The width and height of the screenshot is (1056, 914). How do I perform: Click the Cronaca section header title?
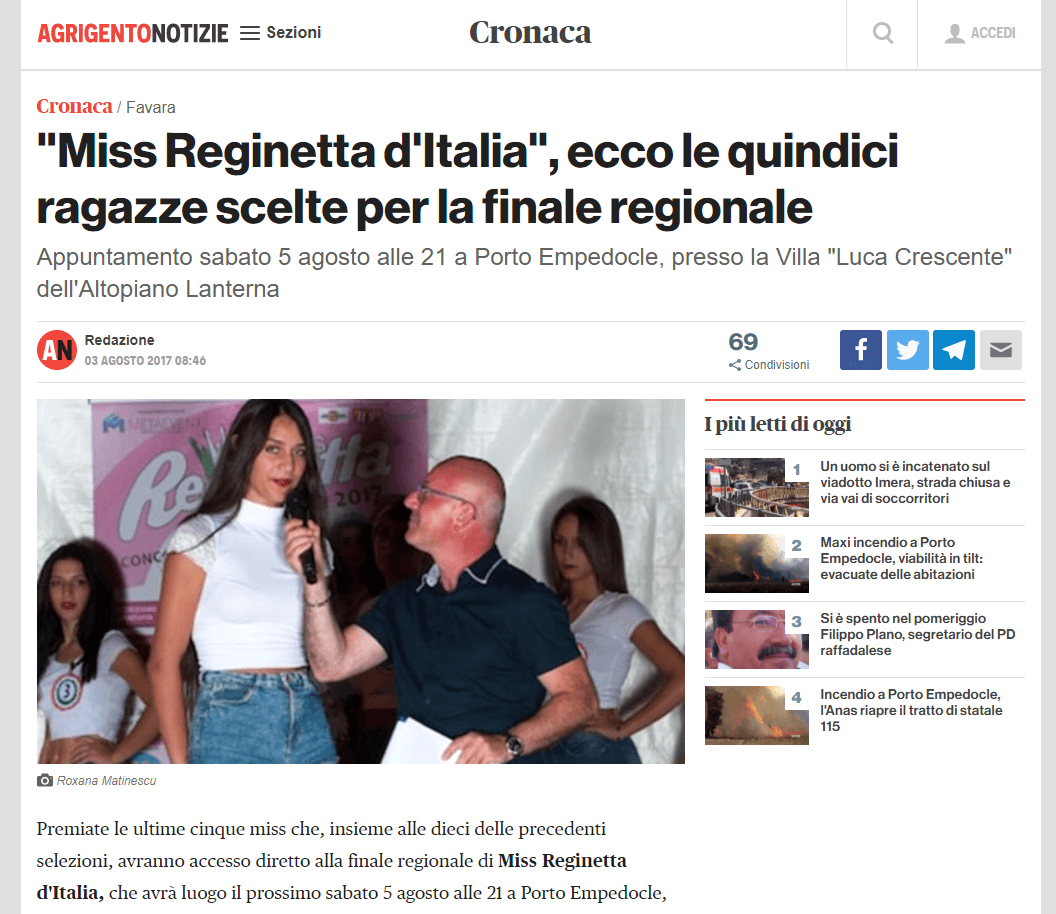(x=530, y=32)
